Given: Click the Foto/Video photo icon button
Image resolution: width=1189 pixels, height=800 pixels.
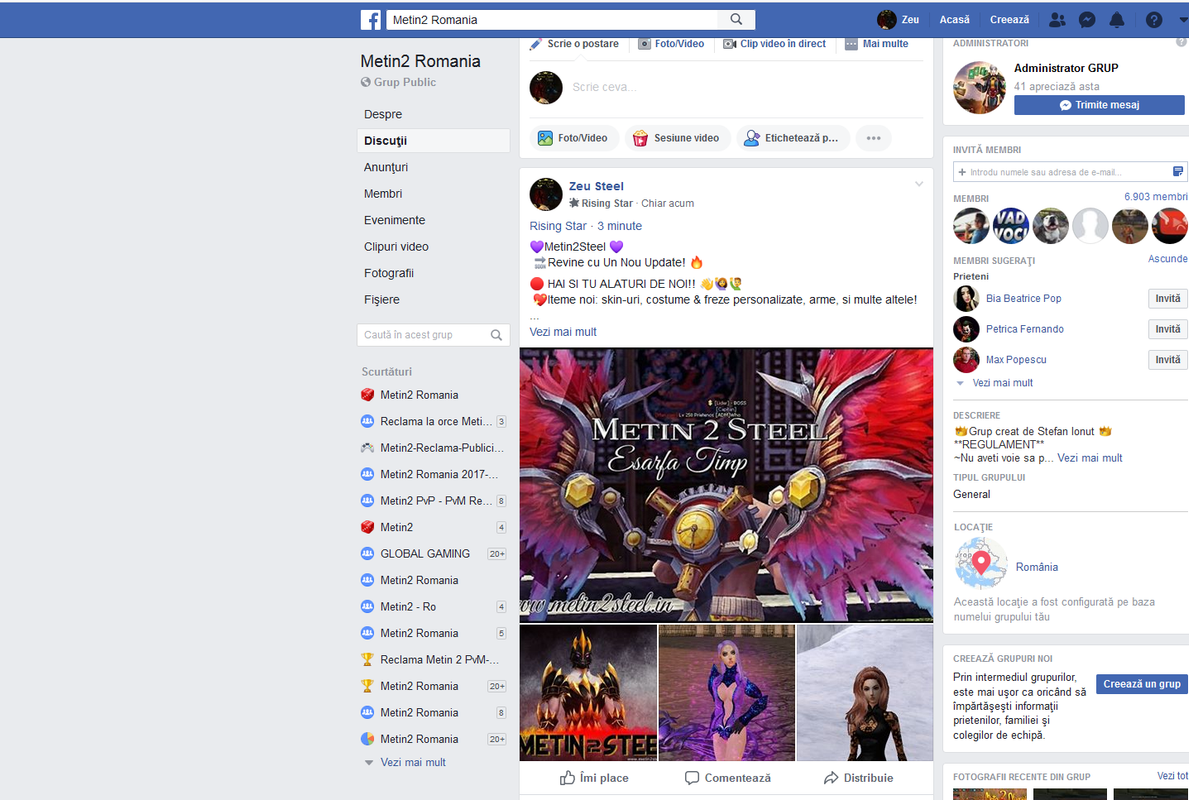Looking at the screenshot, I should point(573,138).
